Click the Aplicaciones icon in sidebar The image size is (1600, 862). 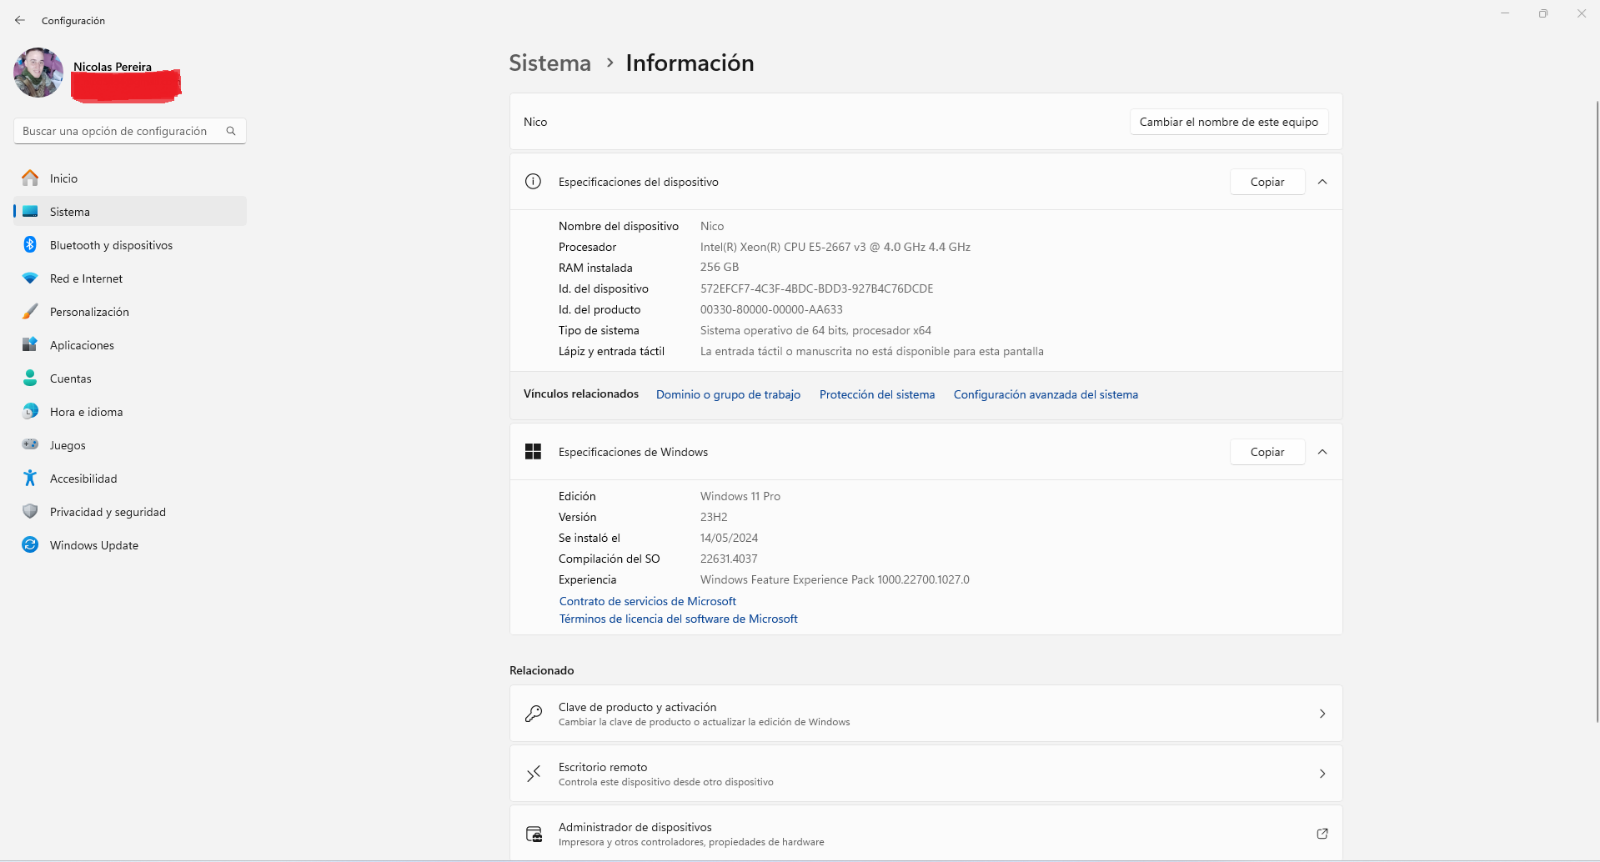(x=30, y=345)
